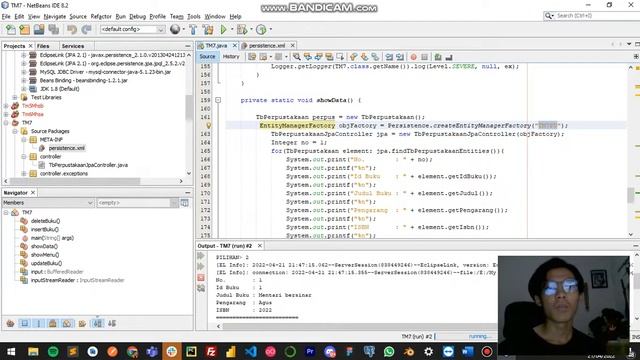
Task: Click the red Start Macro Recording icon
Action: (x=413, y=57)
